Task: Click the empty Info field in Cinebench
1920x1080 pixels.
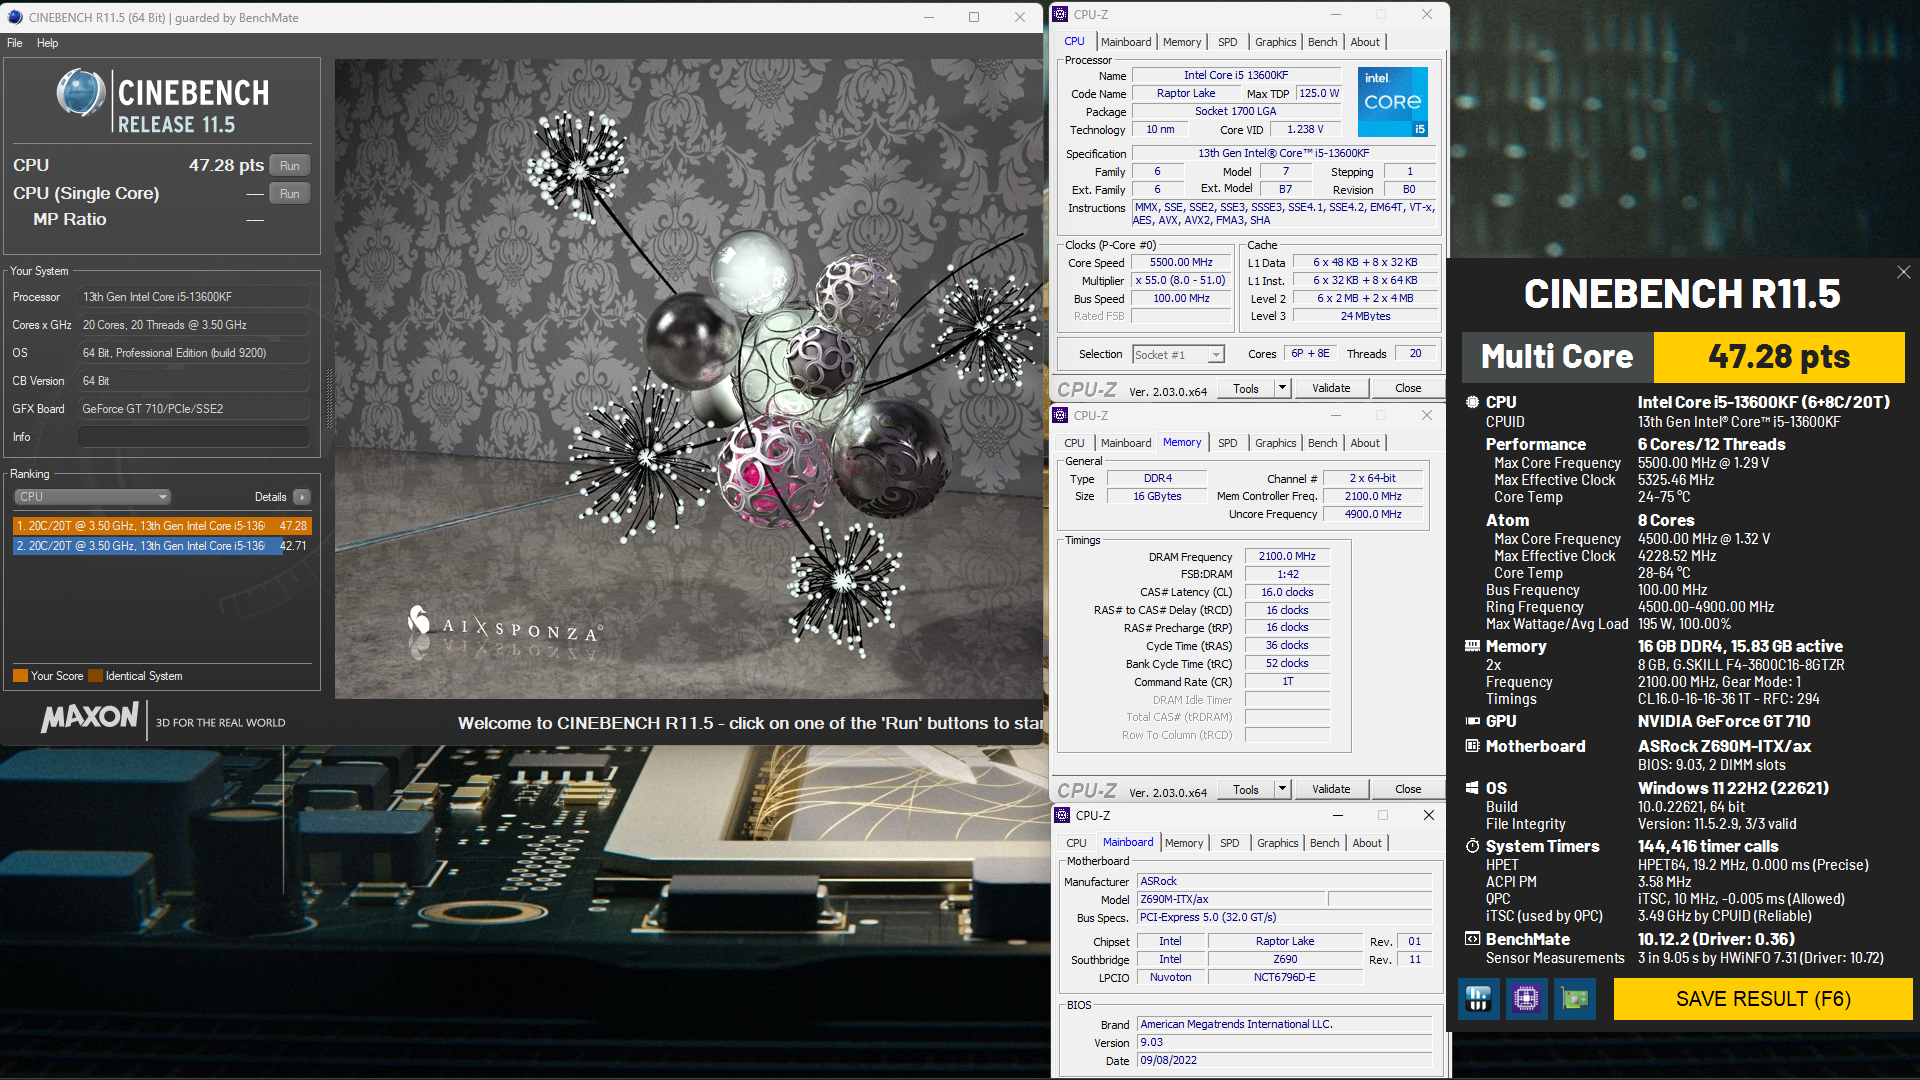Action: (194, 437)
